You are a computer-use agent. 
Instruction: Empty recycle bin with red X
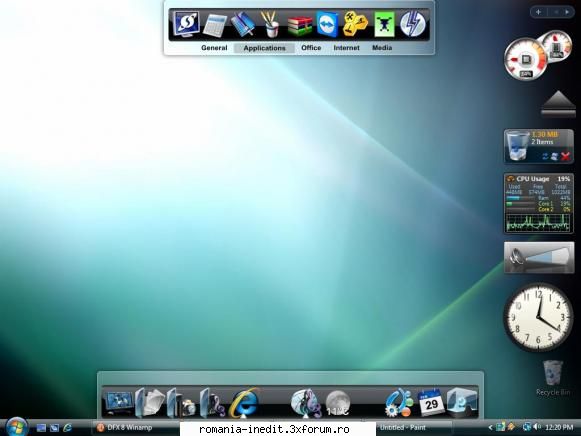pyautogui.click(x=565, y=157)
